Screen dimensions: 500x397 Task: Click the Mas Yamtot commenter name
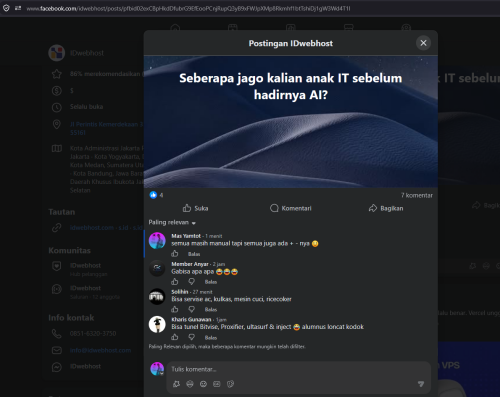(186, 236)
